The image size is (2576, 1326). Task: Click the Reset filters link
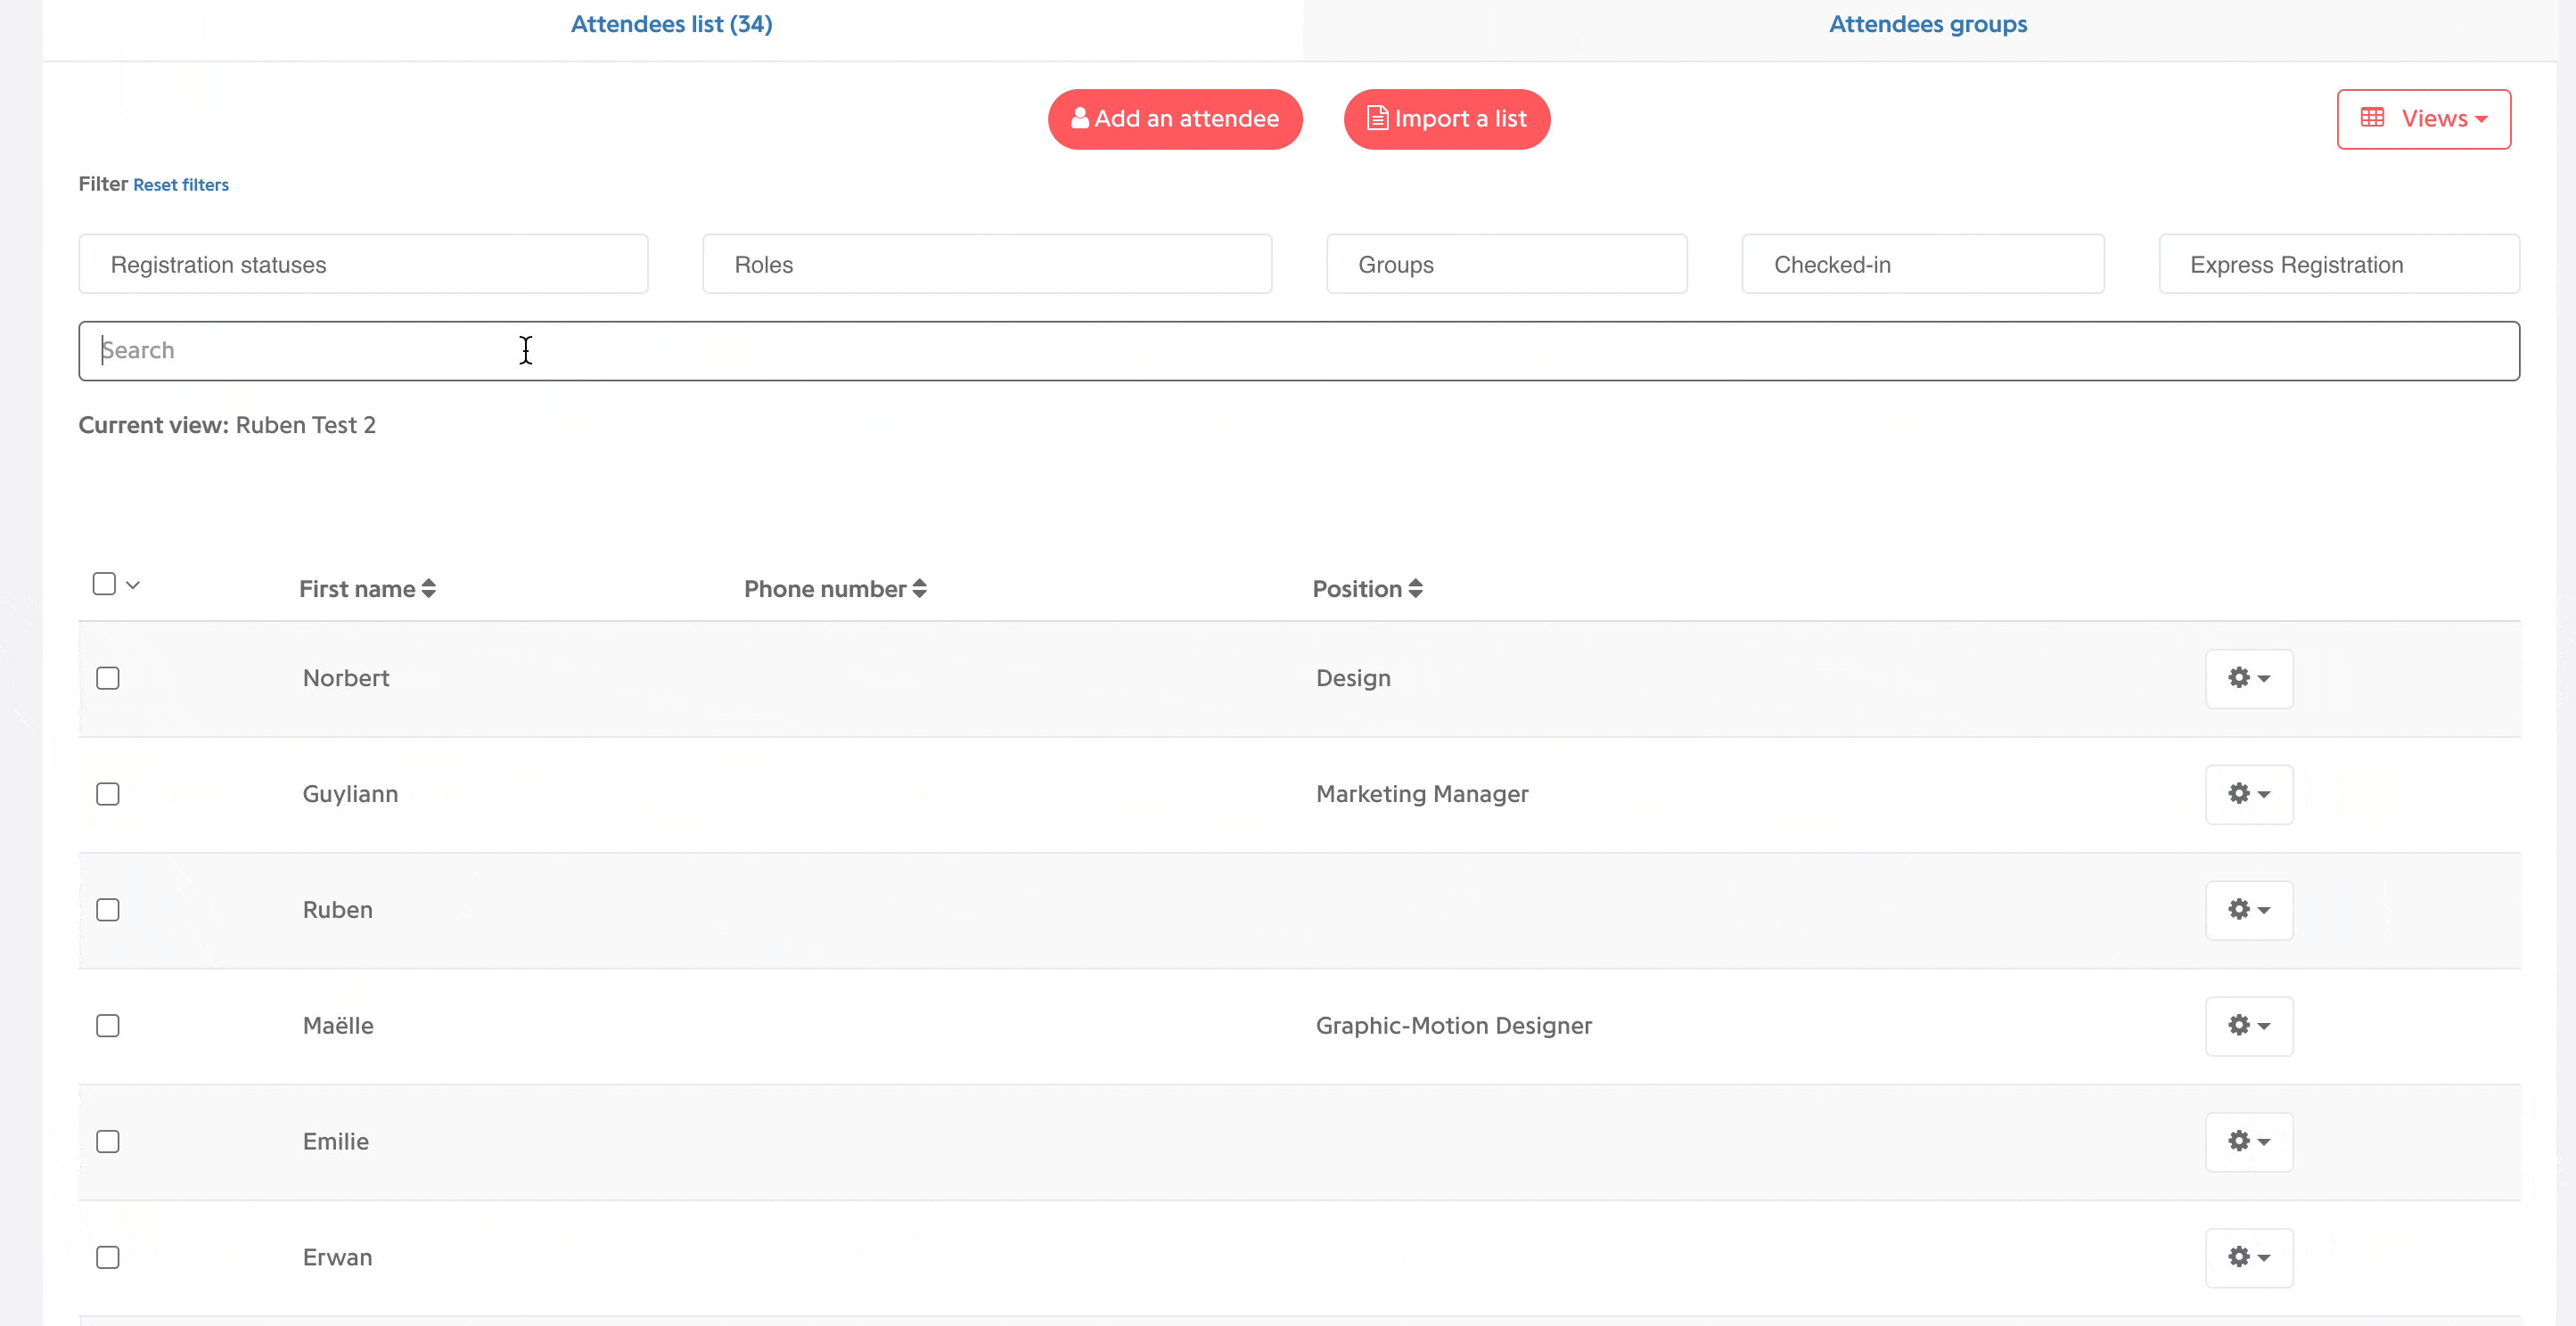pos(181,185)
